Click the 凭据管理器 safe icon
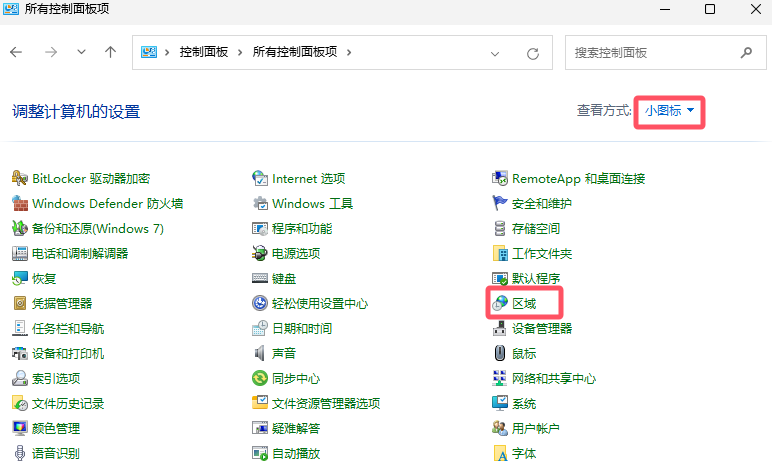Viewport: 772px width, 476px height. (20, 303)
